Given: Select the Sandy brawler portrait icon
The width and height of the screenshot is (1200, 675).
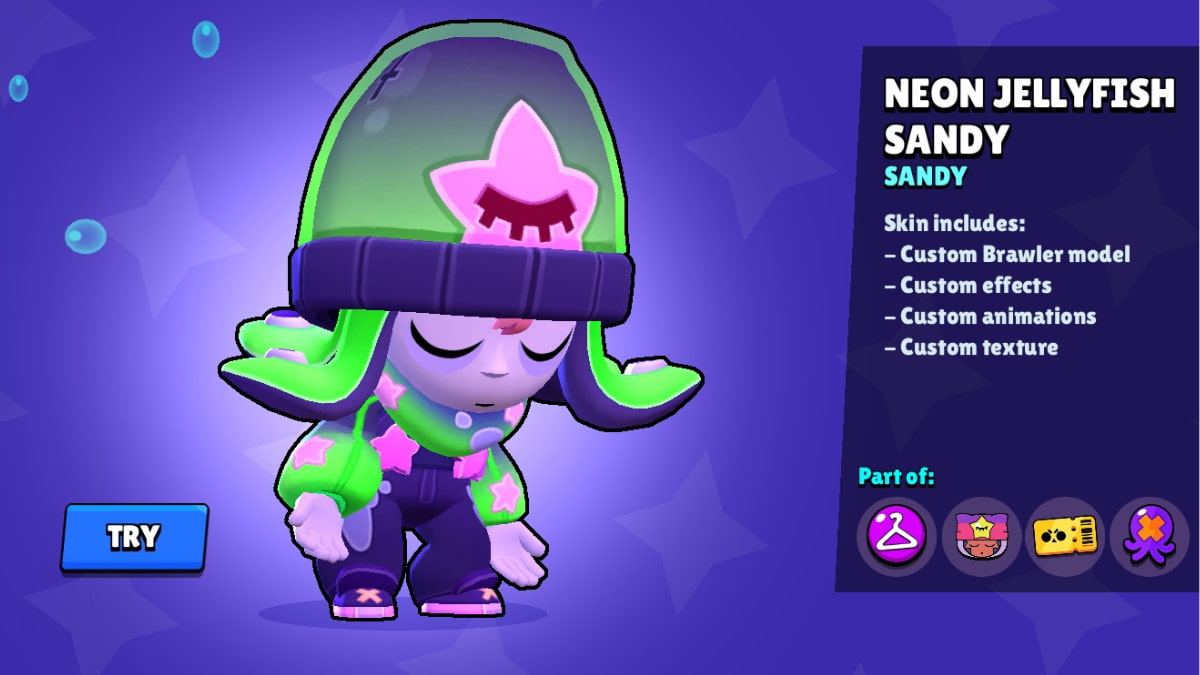Looking at the screenshot, I should [981, 537].
